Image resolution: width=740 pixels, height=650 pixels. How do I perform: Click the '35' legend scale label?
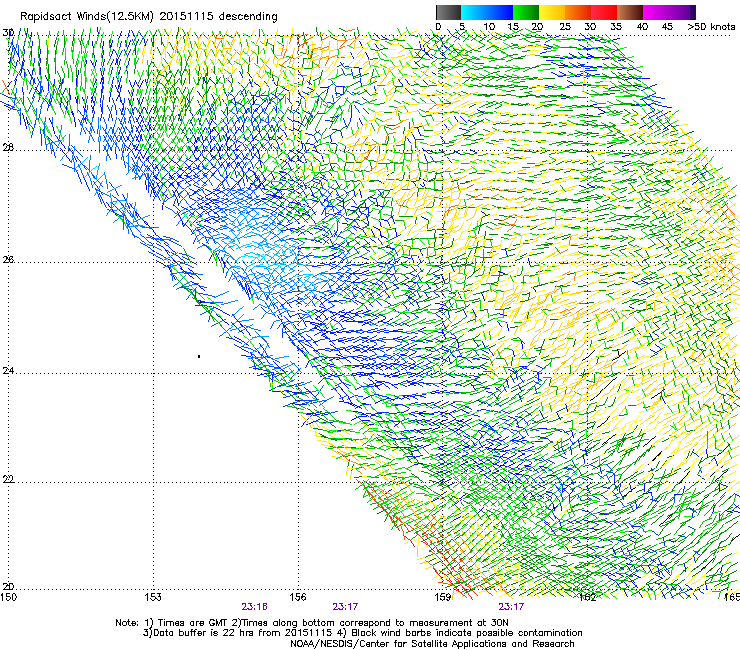(x=616, y=27)
